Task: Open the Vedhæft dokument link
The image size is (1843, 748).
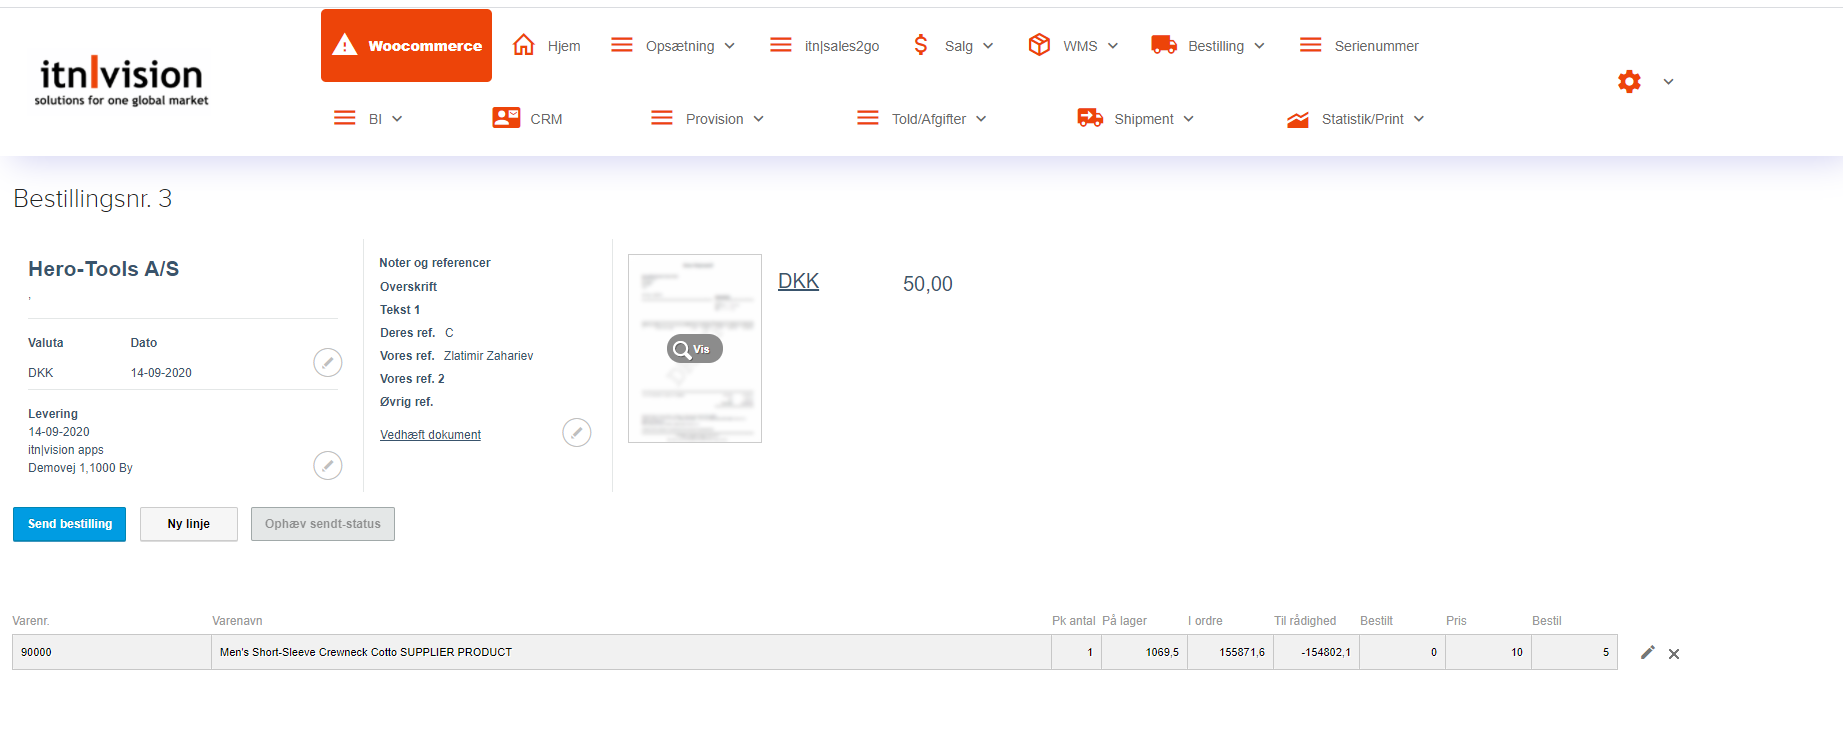Action: (x=430, y=435)
